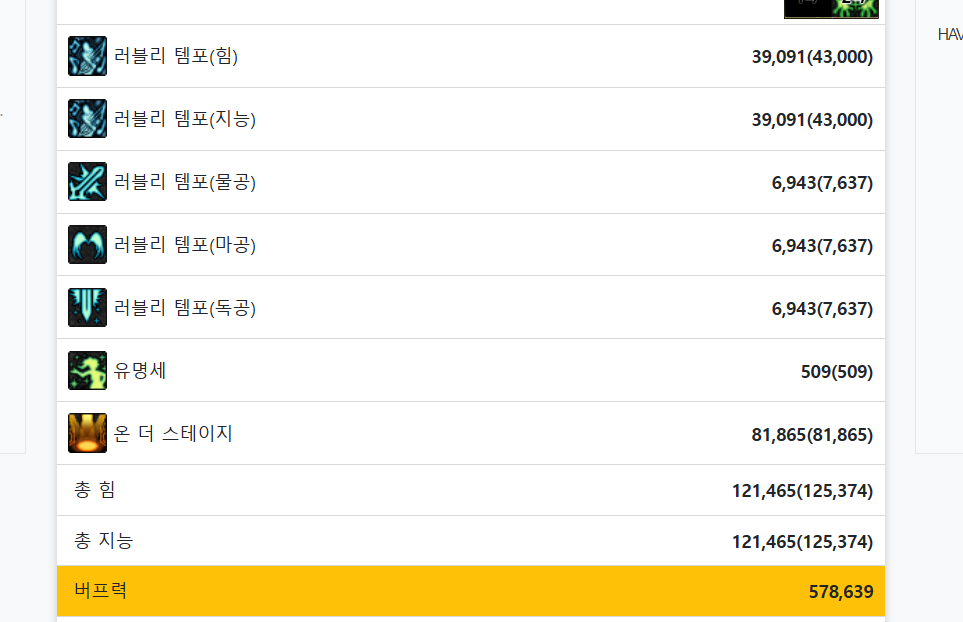Click the 578,639 buff power value
Screen dimensions: 963x622
840,592
